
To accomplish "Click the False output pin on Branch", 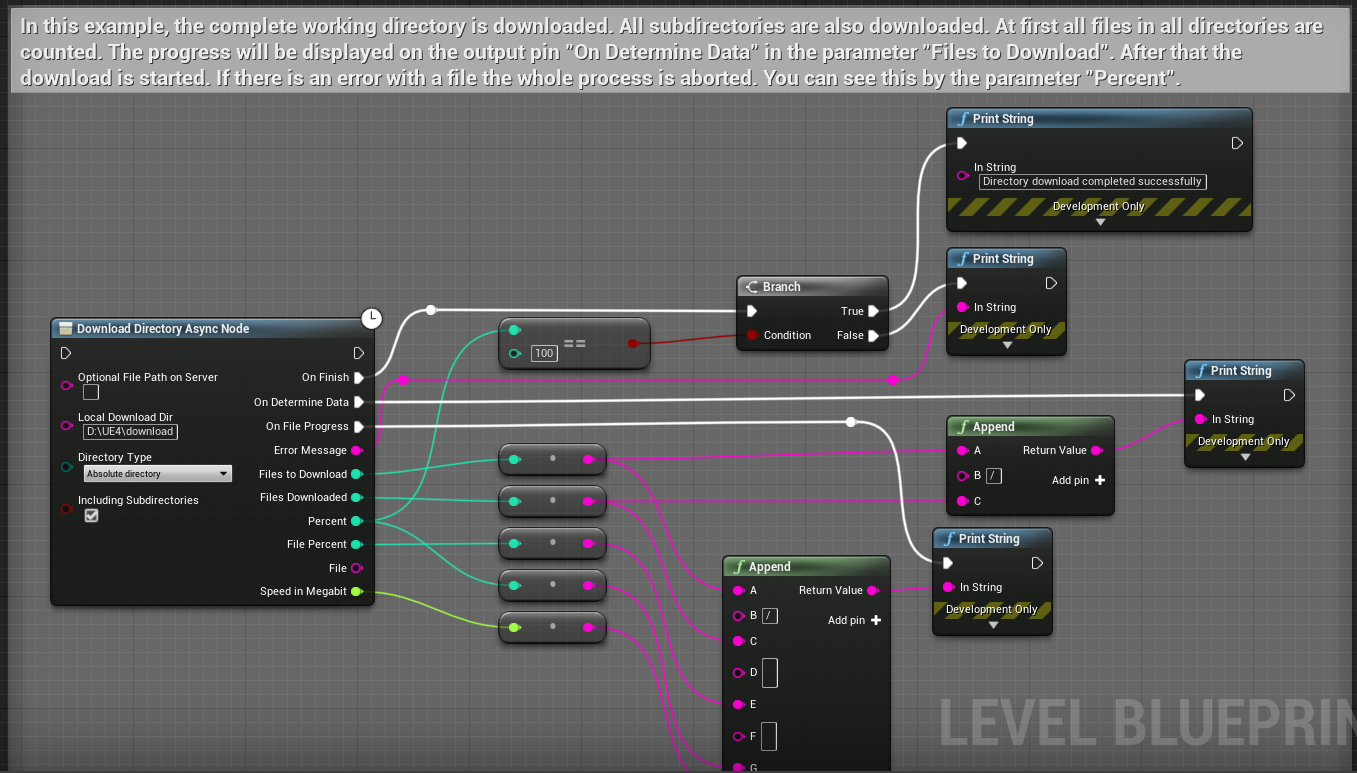I will [x=873, y=336].
